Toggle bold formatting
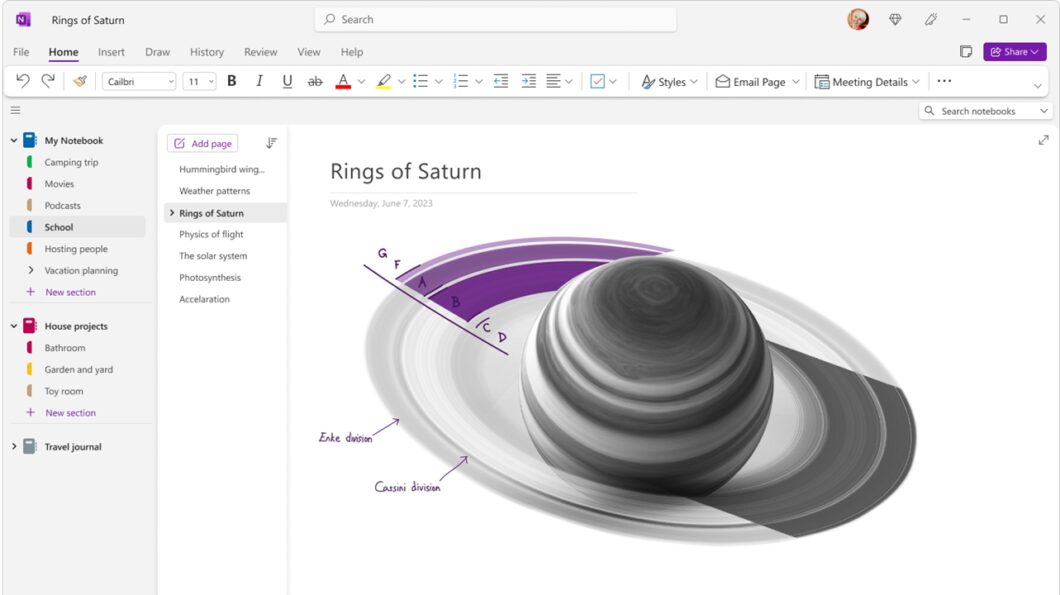The image size is (1060, 595). pos(231,81)
